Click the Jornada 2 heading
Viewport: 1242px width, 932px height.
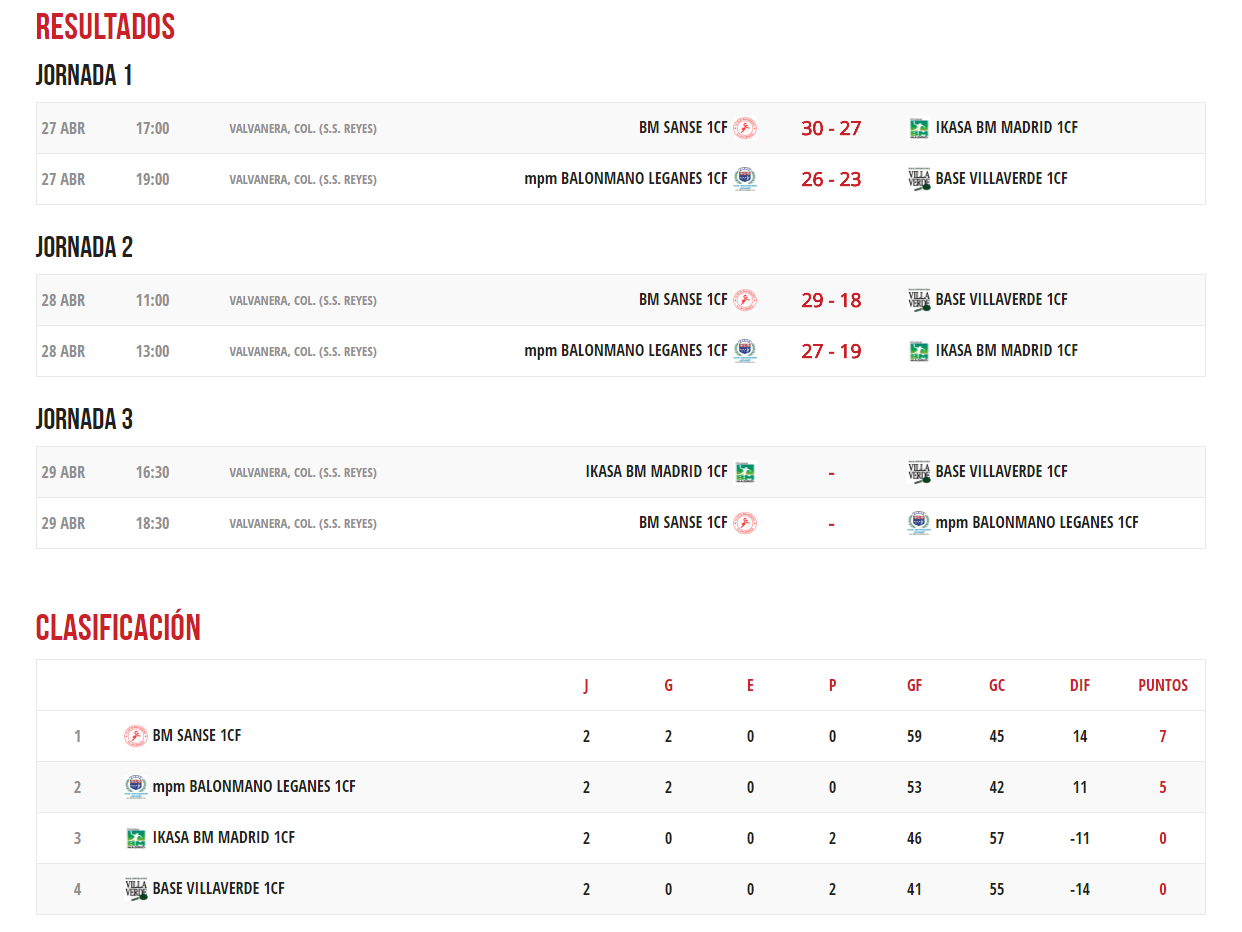84,247
